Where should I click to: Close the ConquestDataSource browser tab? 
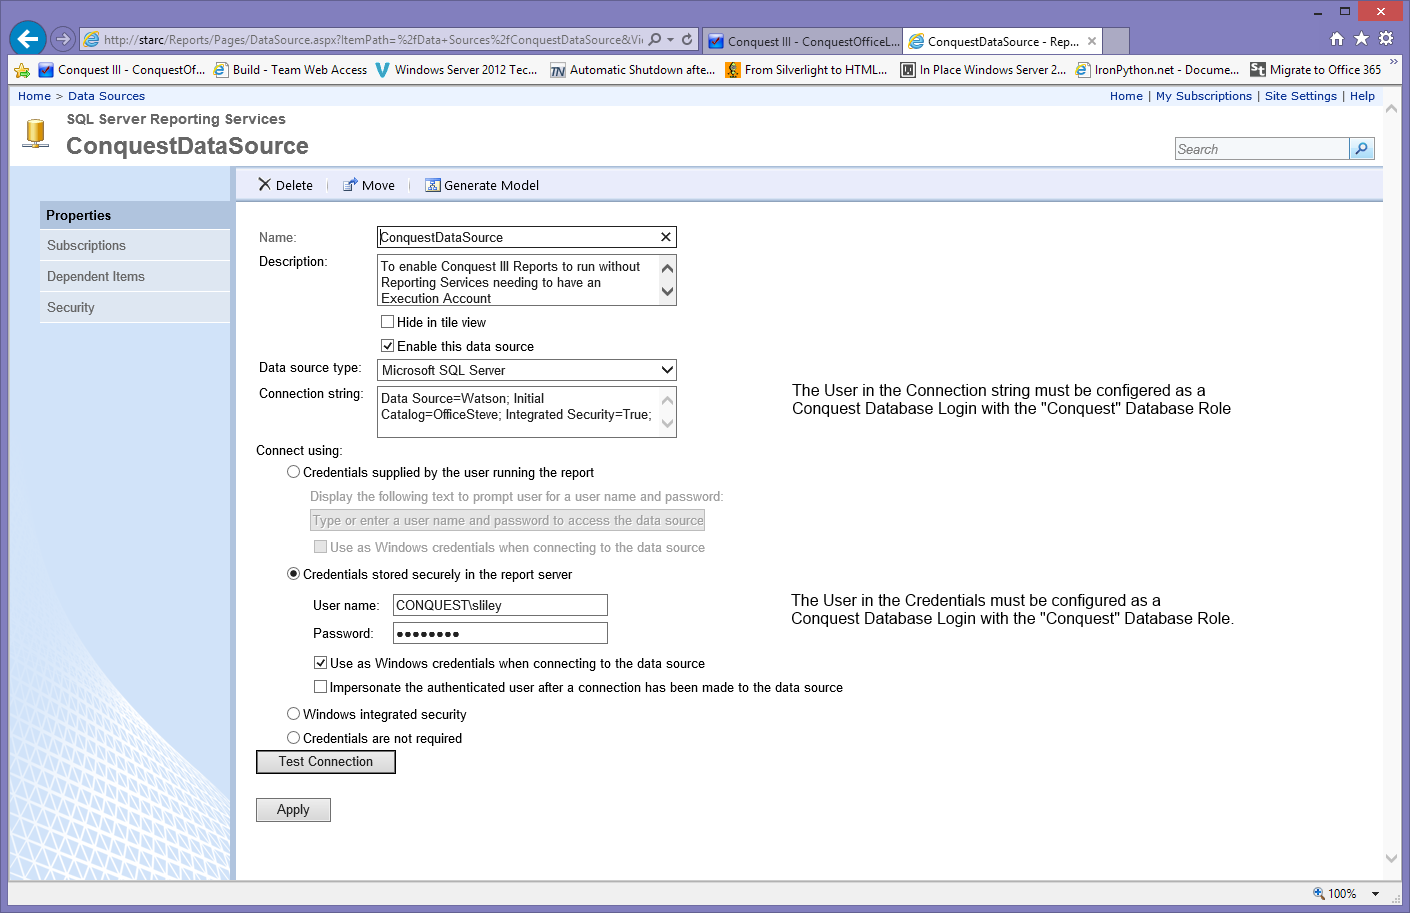click(1092, 41)
